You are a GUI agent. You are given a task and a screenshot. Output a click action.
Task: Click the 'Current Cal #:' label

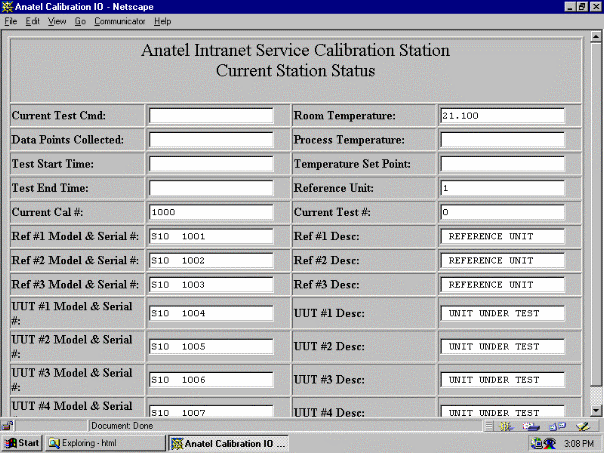pos(47,212)
